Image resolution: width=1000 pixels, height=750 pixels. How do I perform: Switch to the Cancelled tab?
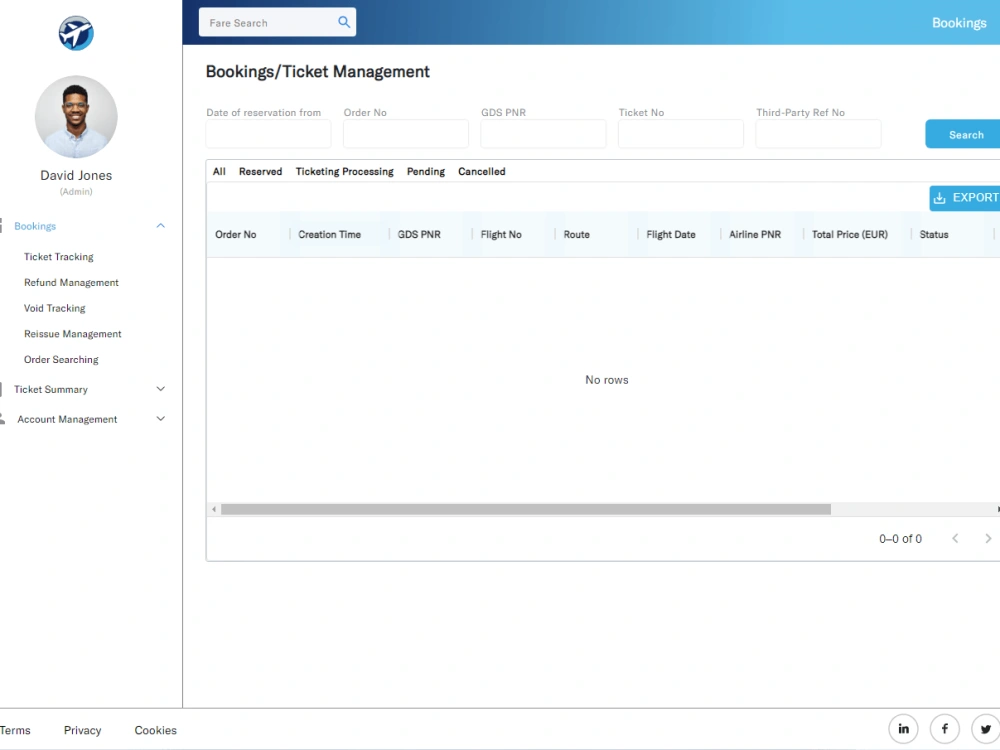[x=482, y=172]
